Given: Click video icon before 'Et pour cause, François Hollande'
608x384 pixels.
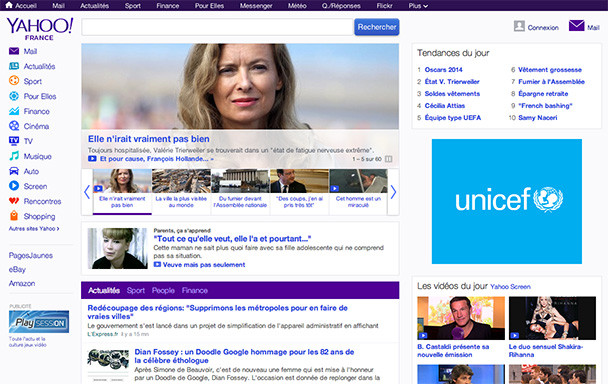Looking at the screenshot, I should coord(92,159).
